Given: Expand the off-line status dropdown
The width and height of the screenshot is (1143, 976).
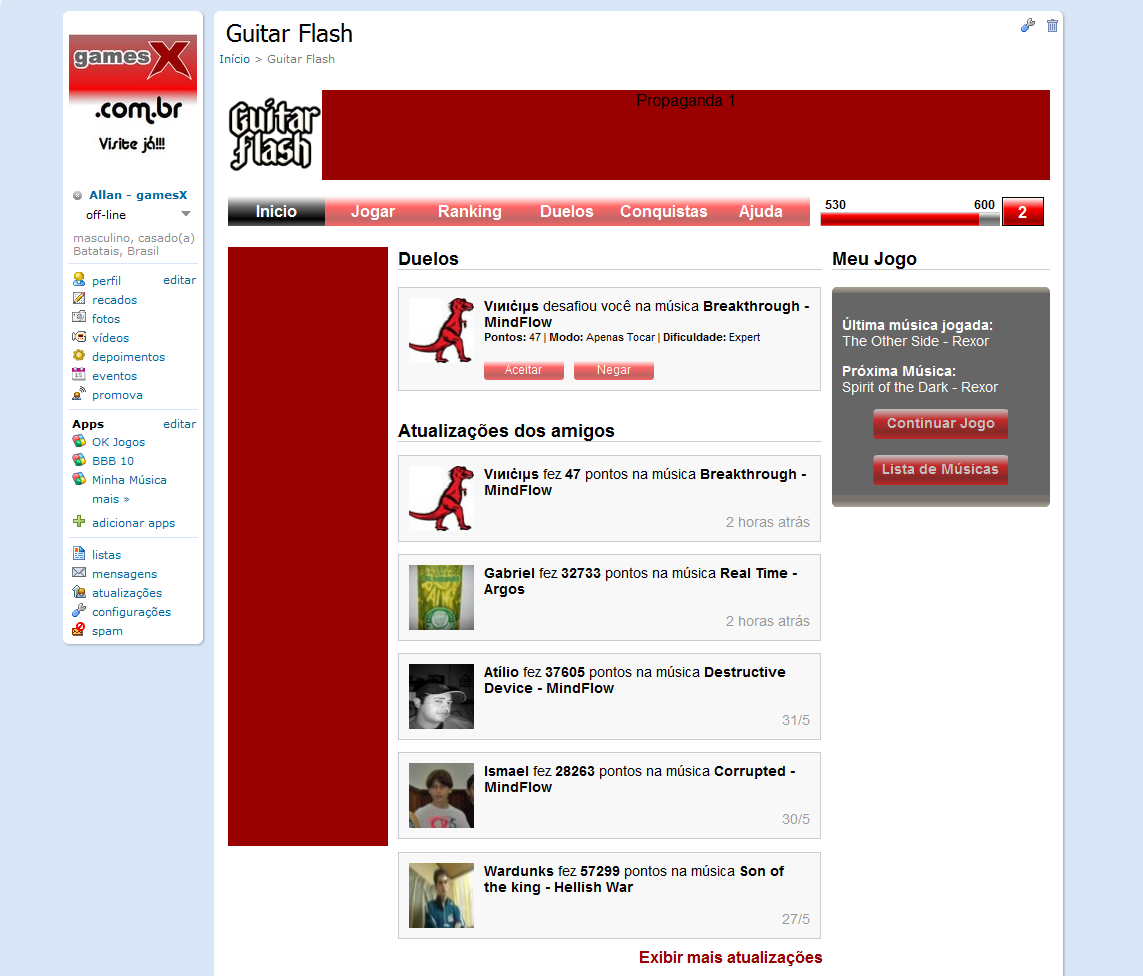Looking at the screenshot, I should (x=186, y=214).
